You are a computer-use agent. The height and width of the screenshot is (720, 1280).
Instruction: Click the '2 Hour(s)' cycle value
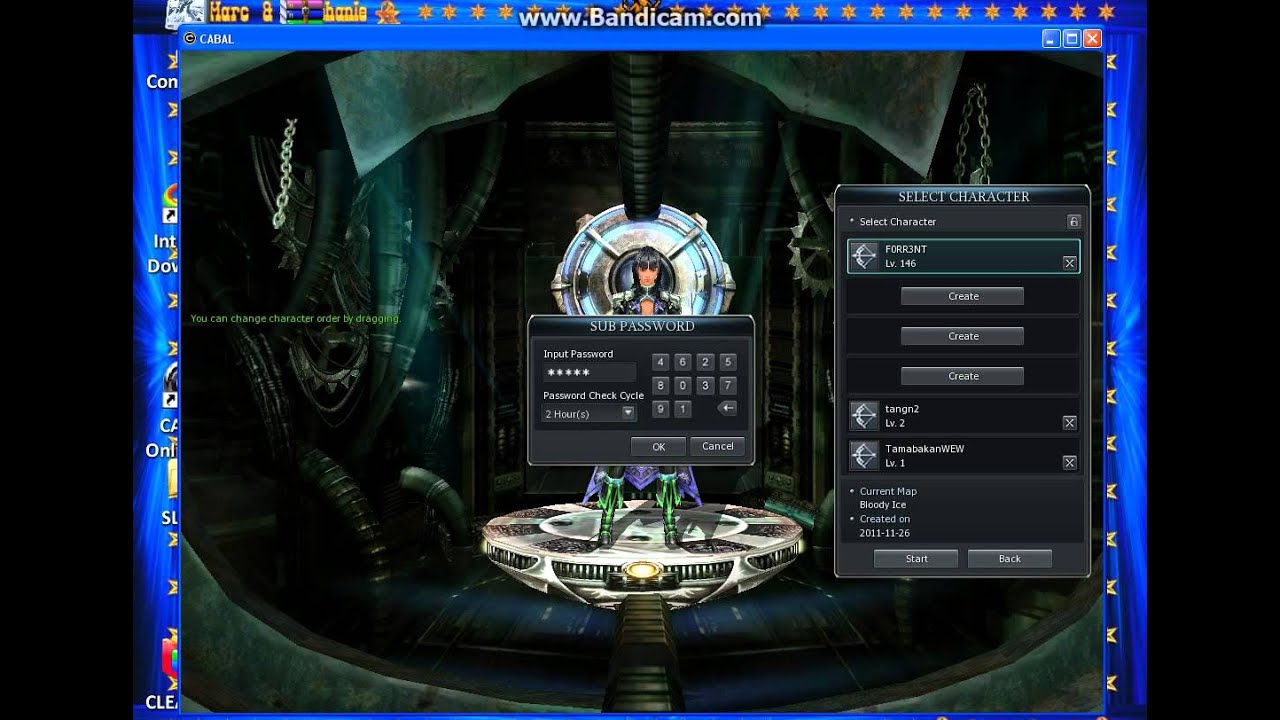[567, 414]
